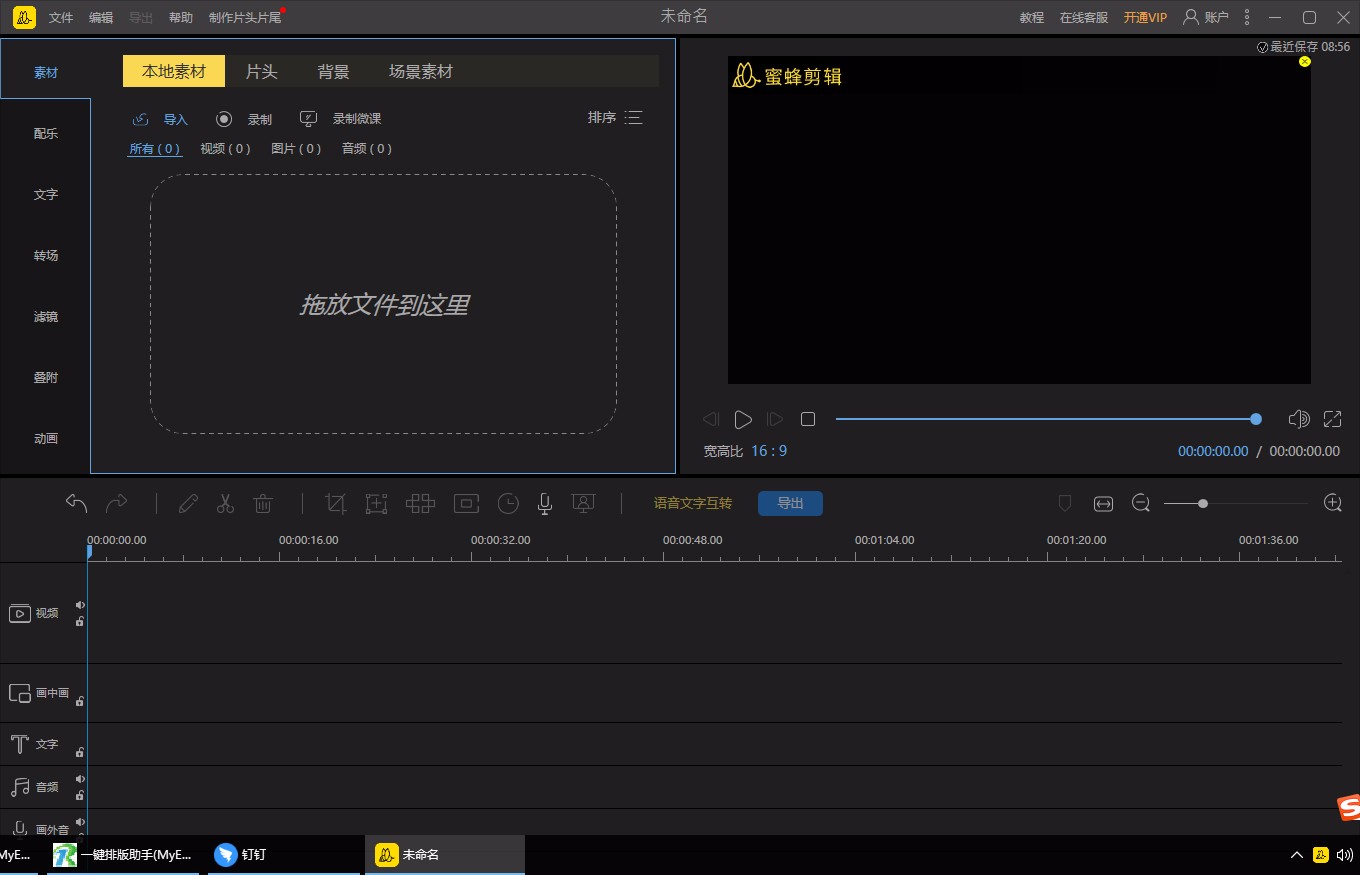Open the three-dot more options menu

[x=1246, y=17]
